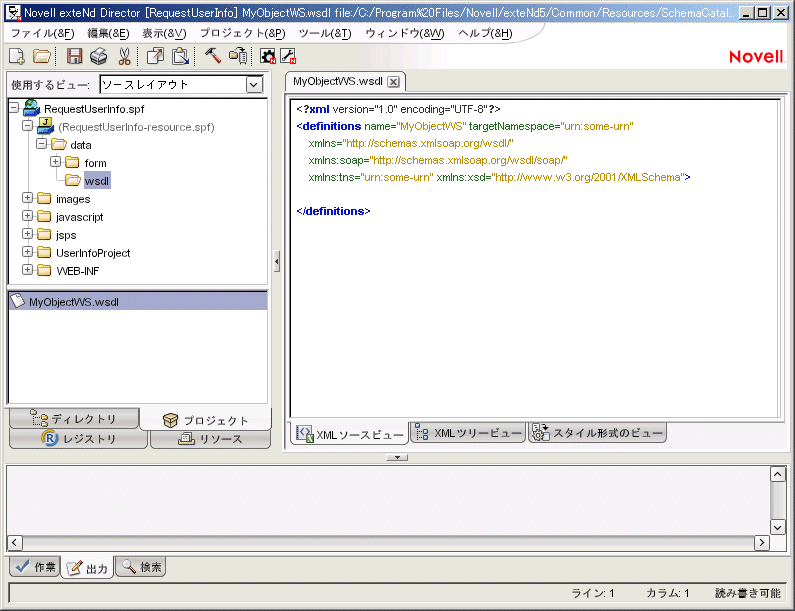
Task: Switch to the プロジェクト tab
Action: click(205, 420)
